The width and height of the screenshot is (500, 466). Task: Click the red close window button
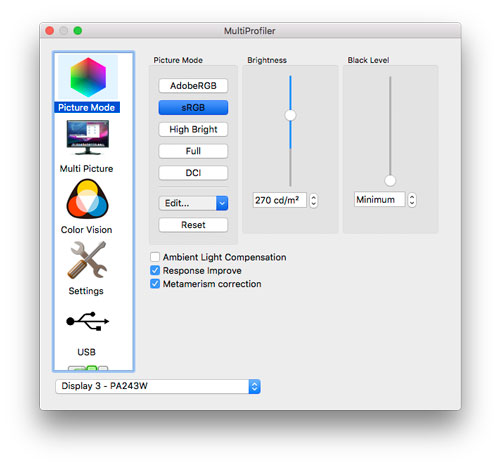pyautogui.click(x=50, y=31)
